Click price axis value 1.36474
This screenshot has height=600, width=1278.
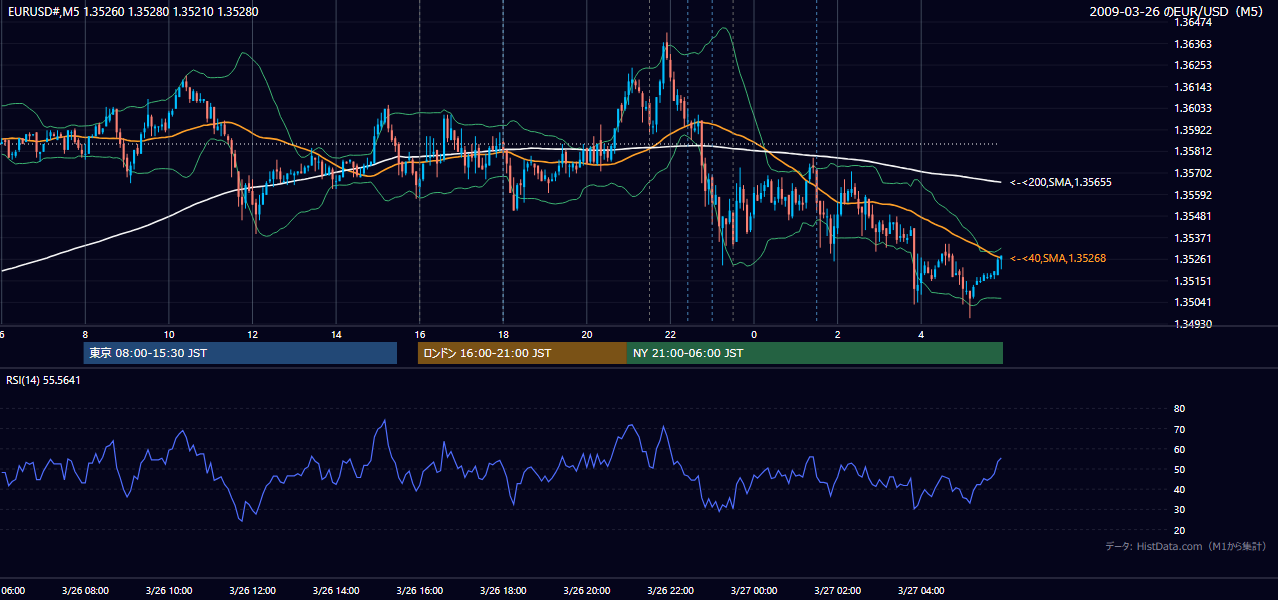1192,22
